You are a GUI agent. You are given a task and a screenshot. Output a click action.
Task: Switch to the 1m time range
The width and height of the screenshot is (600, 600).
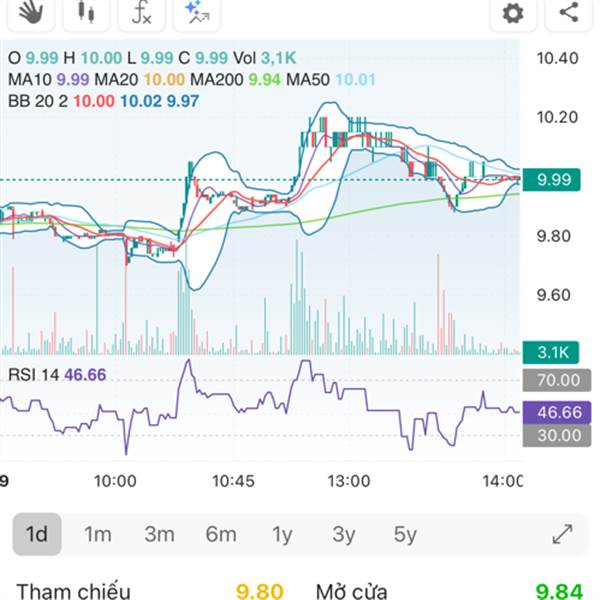tap(98, 534)
